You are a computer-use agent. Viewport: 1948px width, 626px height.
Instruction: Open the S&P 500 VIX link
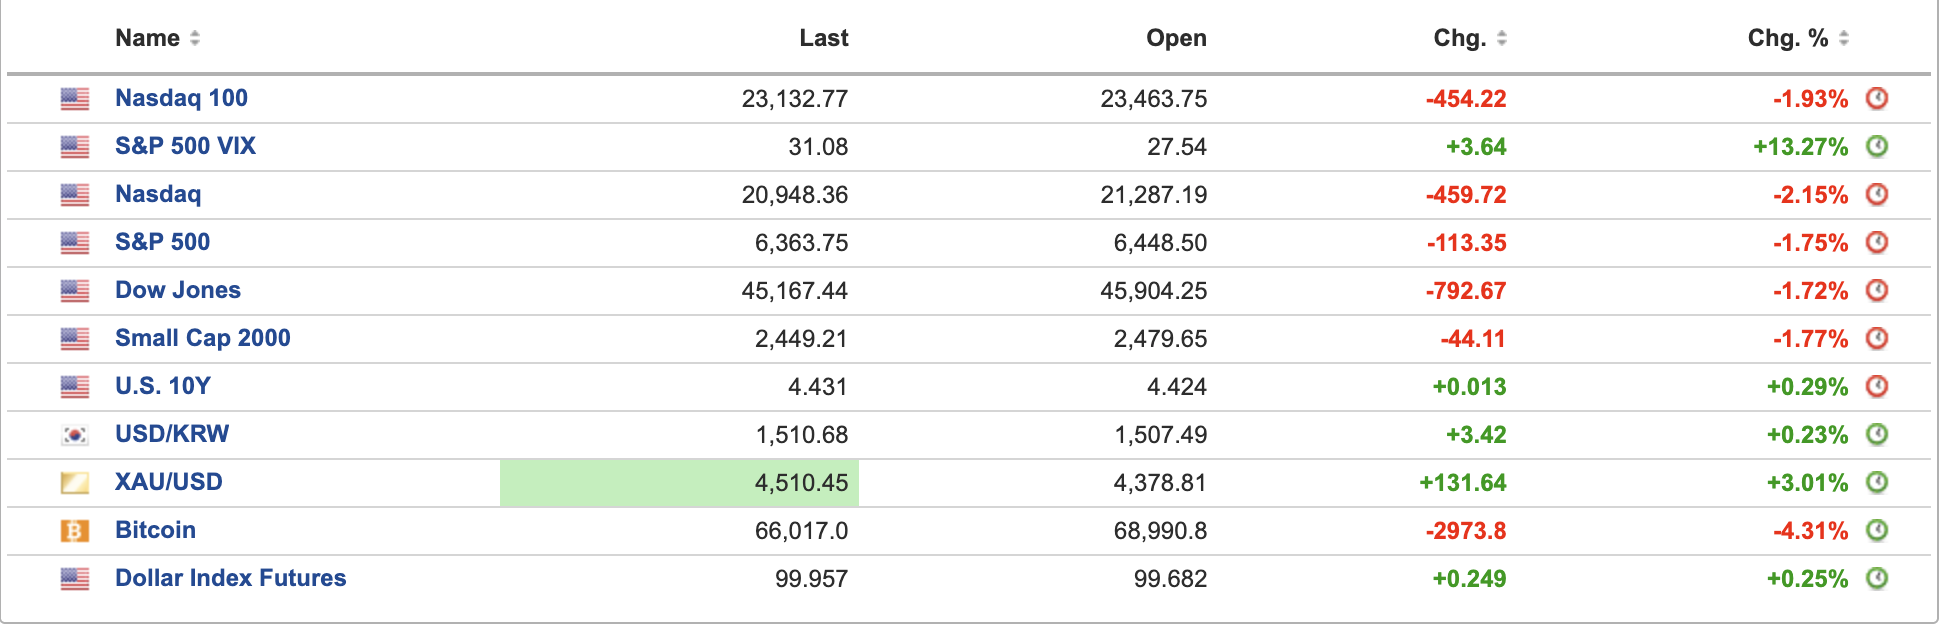(185, 146)
